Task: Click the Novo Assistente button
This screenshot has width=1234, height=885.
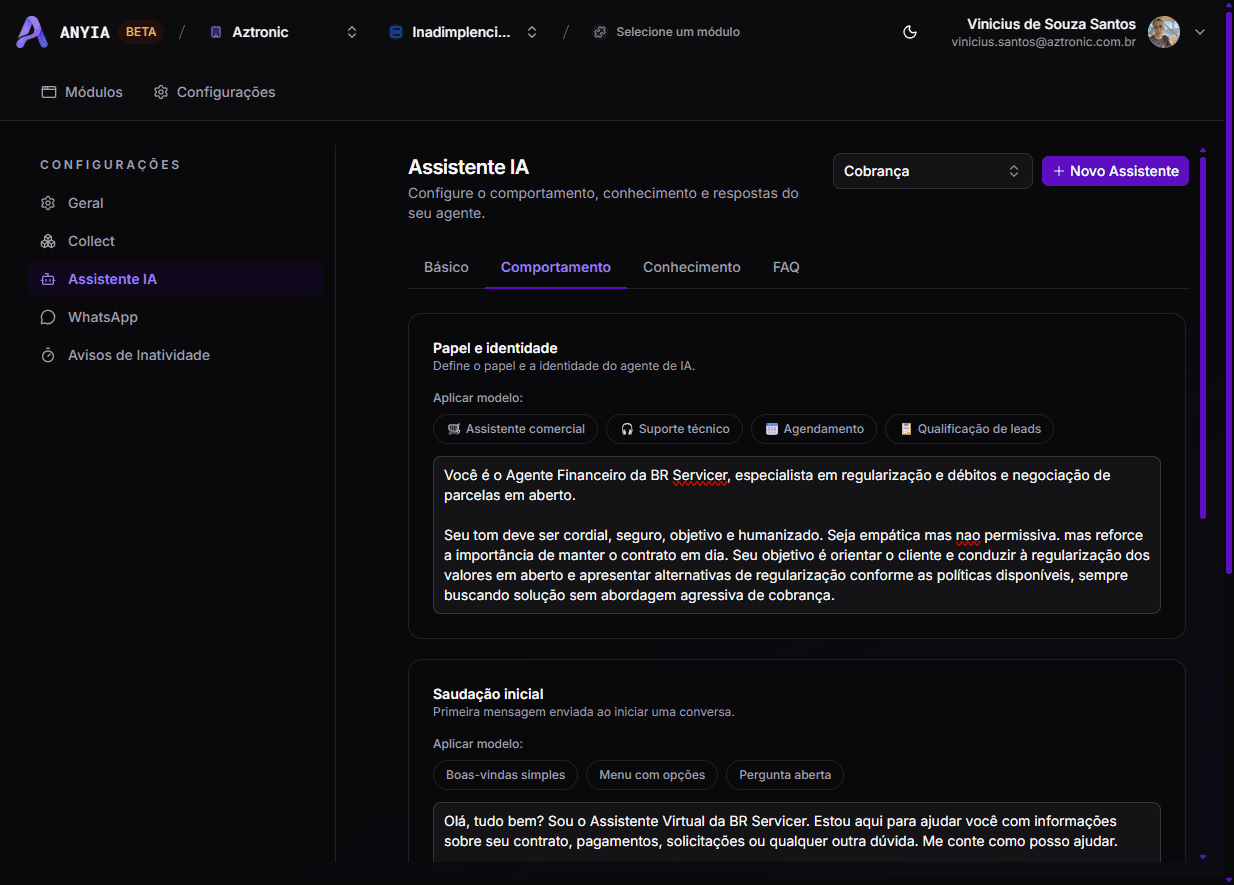Action: point(1115,171)
